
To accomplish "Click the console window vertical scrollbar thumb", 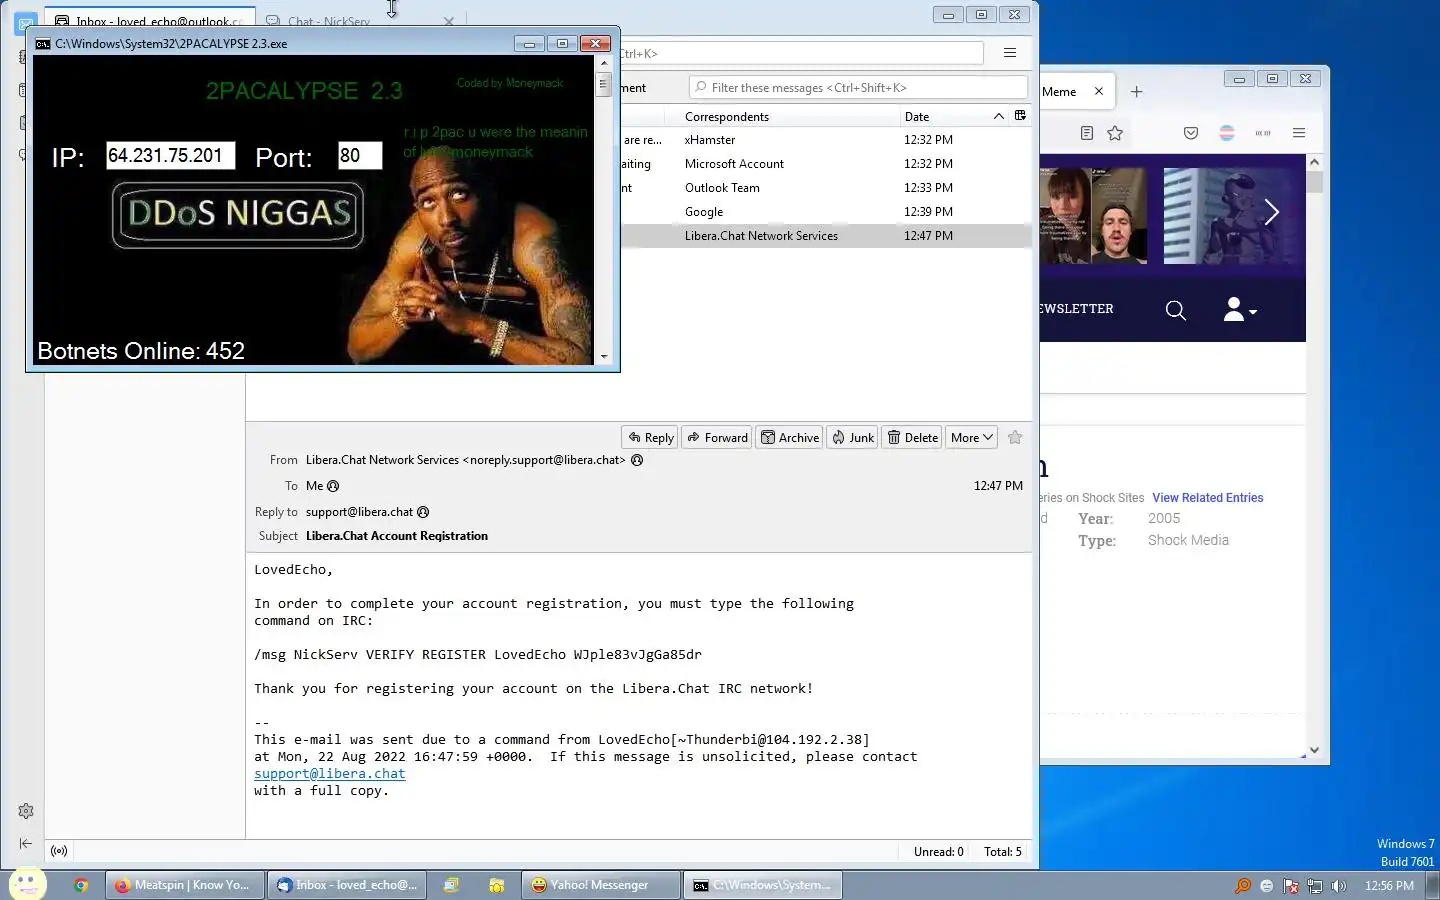I will [603, 84].
